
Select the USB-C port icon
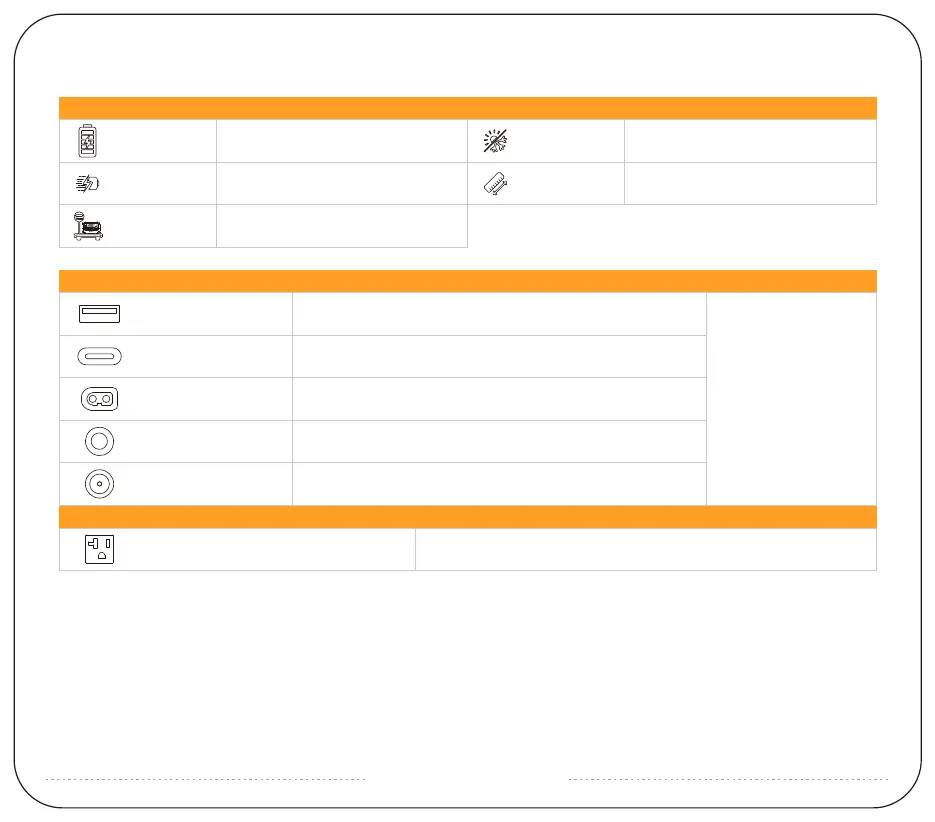click(x=100, y=356)
